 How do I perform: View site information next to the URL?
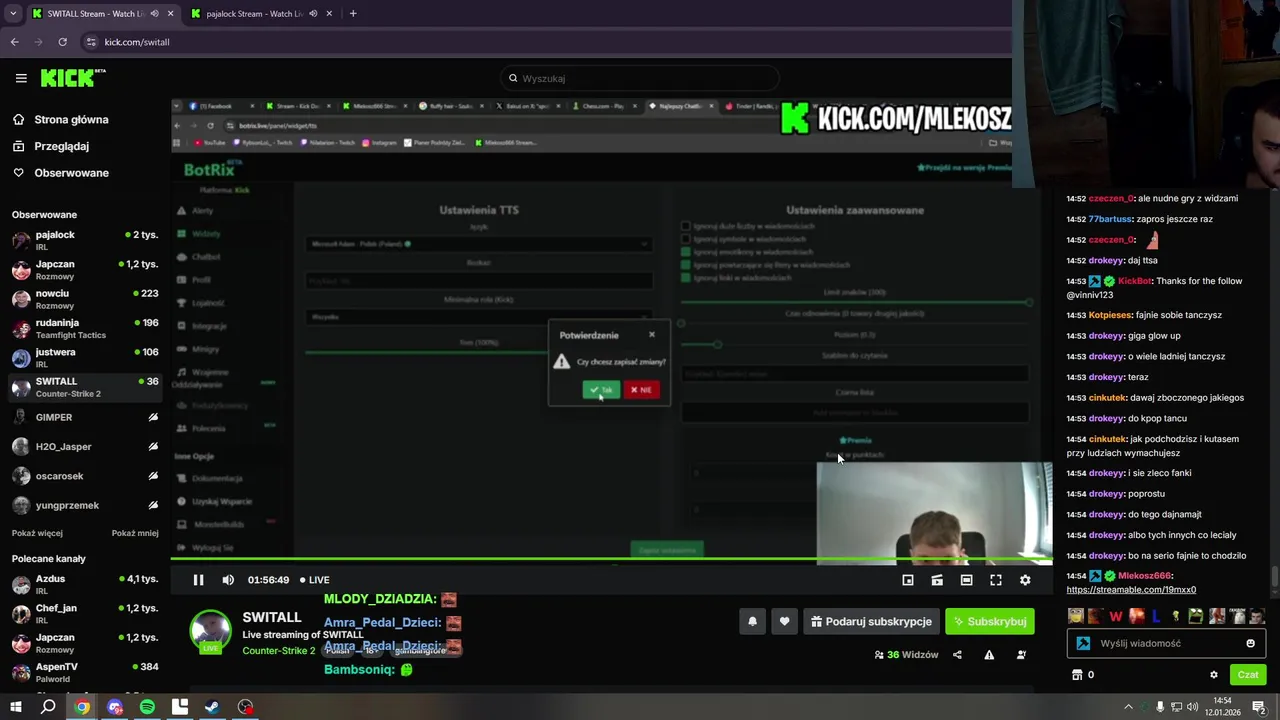pyautogui.click(x=91, y=42)
